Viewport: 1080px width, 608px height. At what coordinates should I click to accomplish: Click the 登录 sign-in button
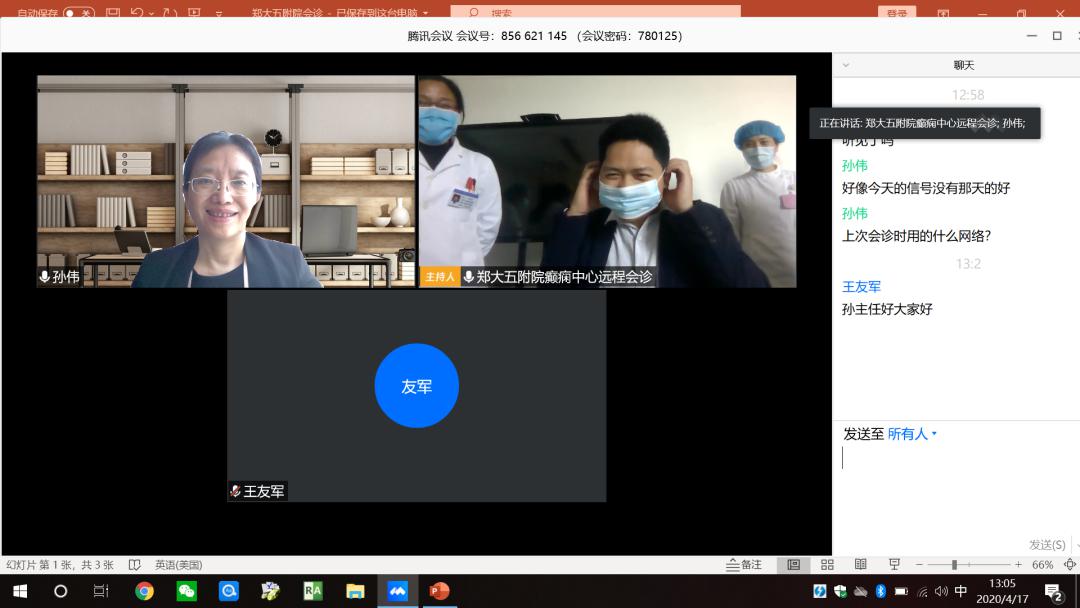coord(898,13)
